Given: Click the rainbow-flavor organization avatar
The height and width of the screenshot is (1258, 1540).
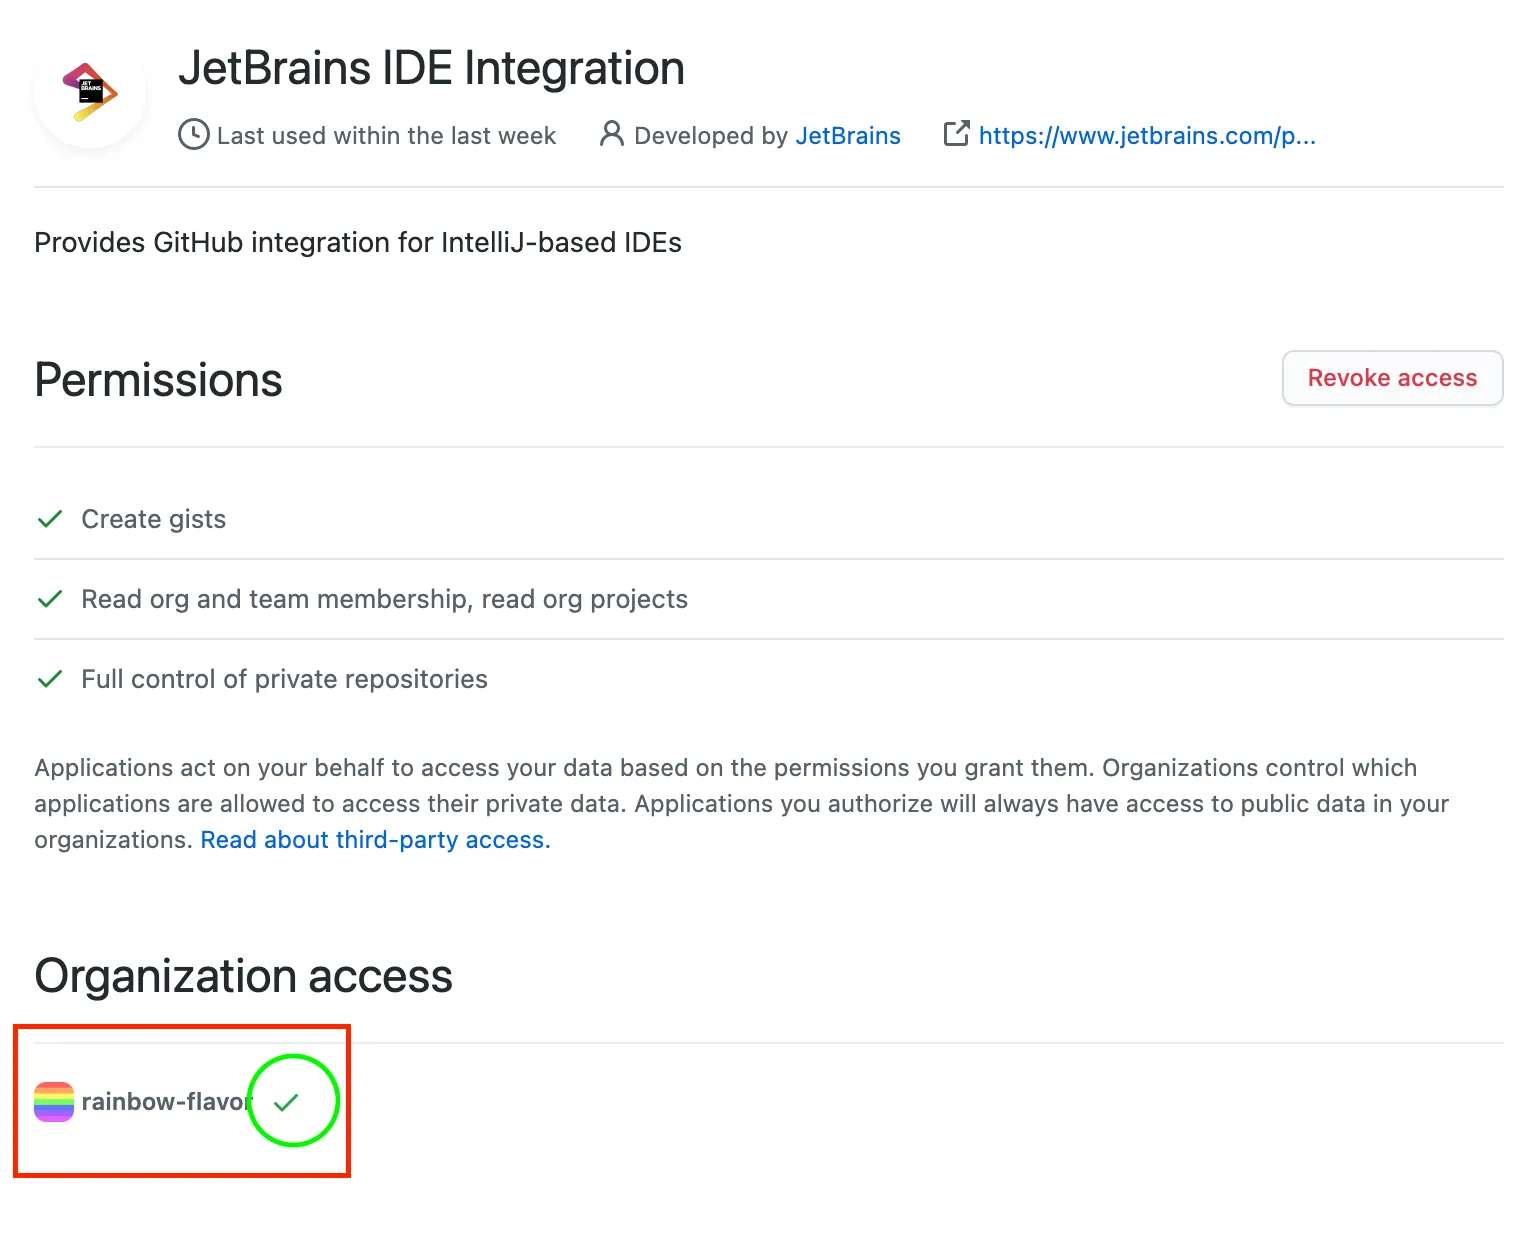Looking at the screenshot, I should pos(54,1102).
